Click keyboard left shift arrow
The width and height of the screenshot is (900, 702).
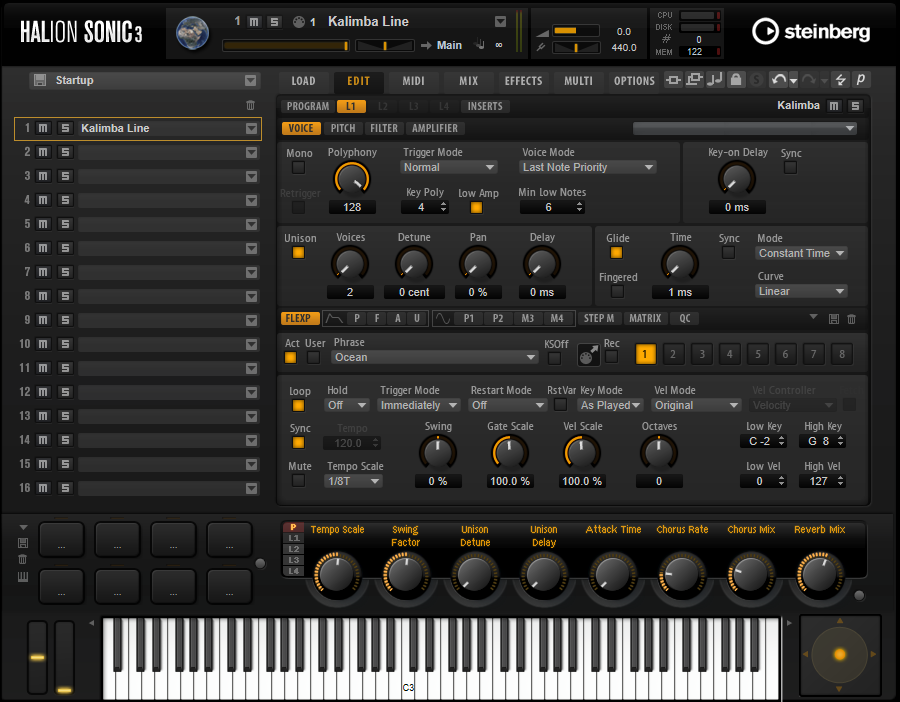92,623
